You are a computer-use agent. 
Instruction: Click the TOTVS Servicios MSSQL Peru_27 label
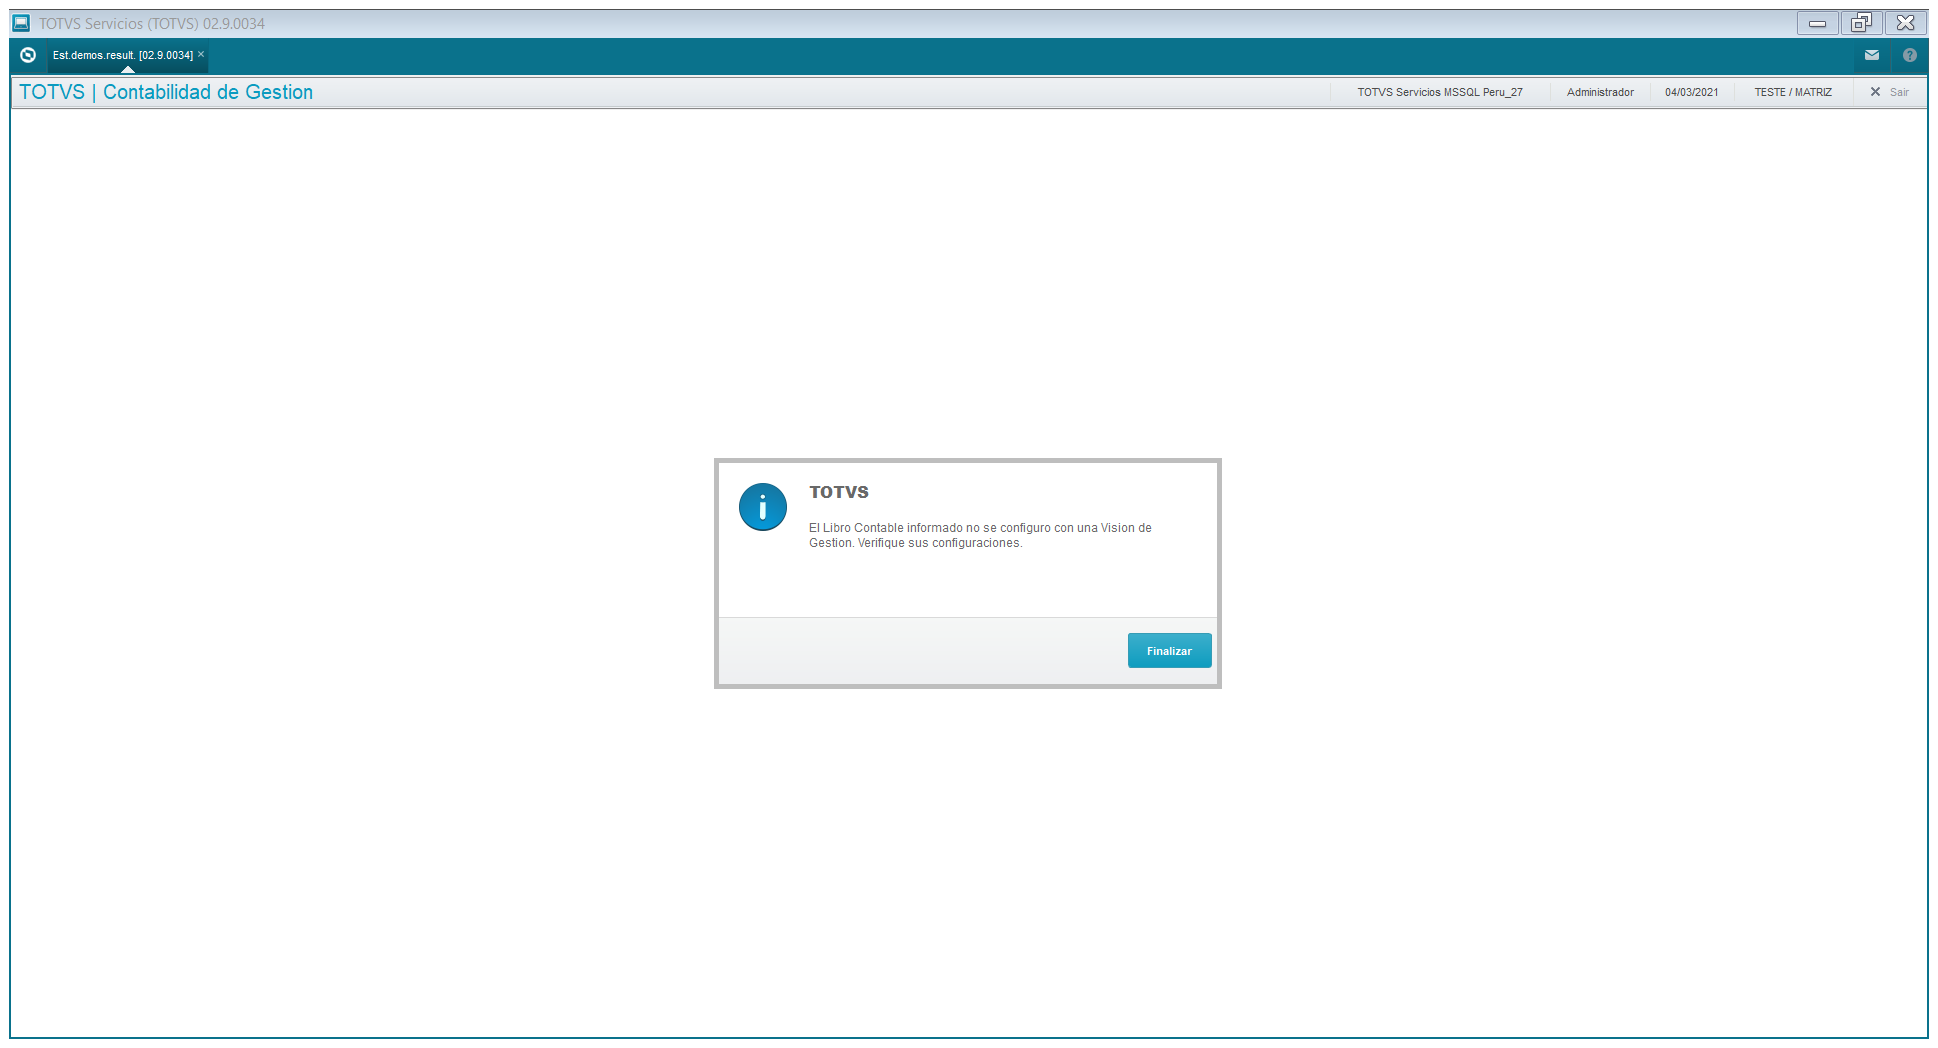1440,92
